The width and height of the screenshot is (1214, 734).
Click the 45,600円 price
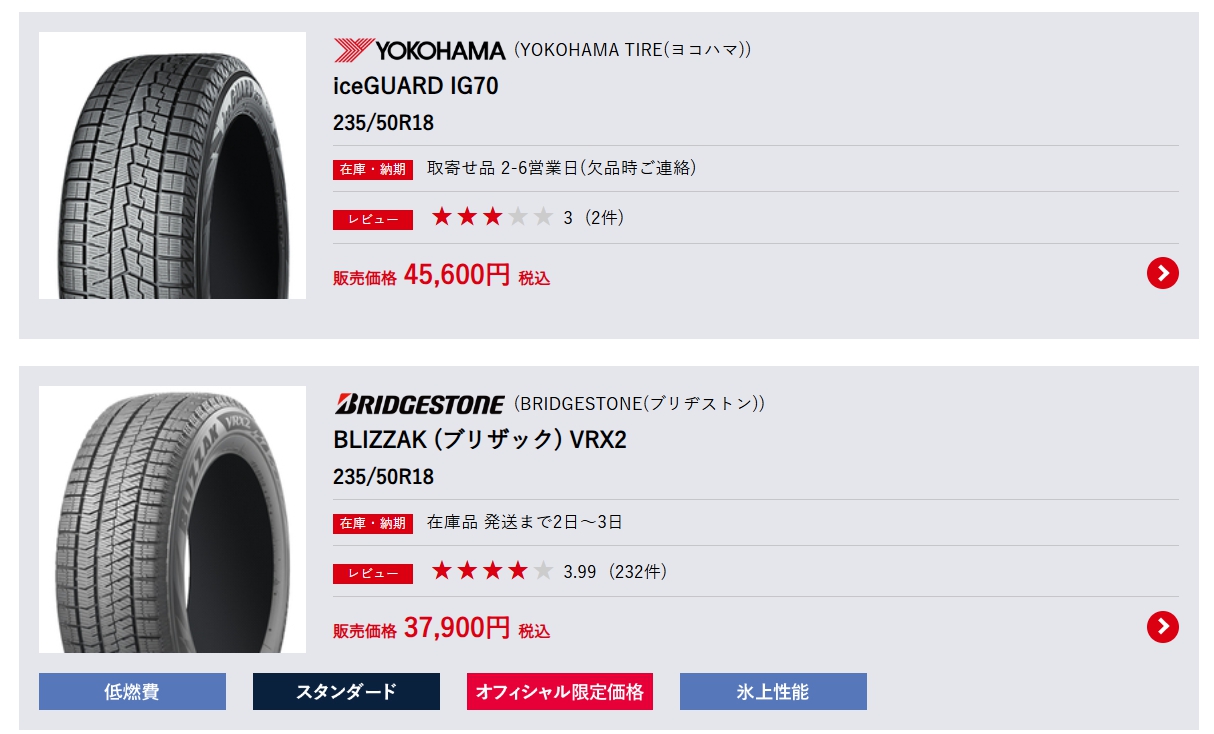click(x=457, y=275)
